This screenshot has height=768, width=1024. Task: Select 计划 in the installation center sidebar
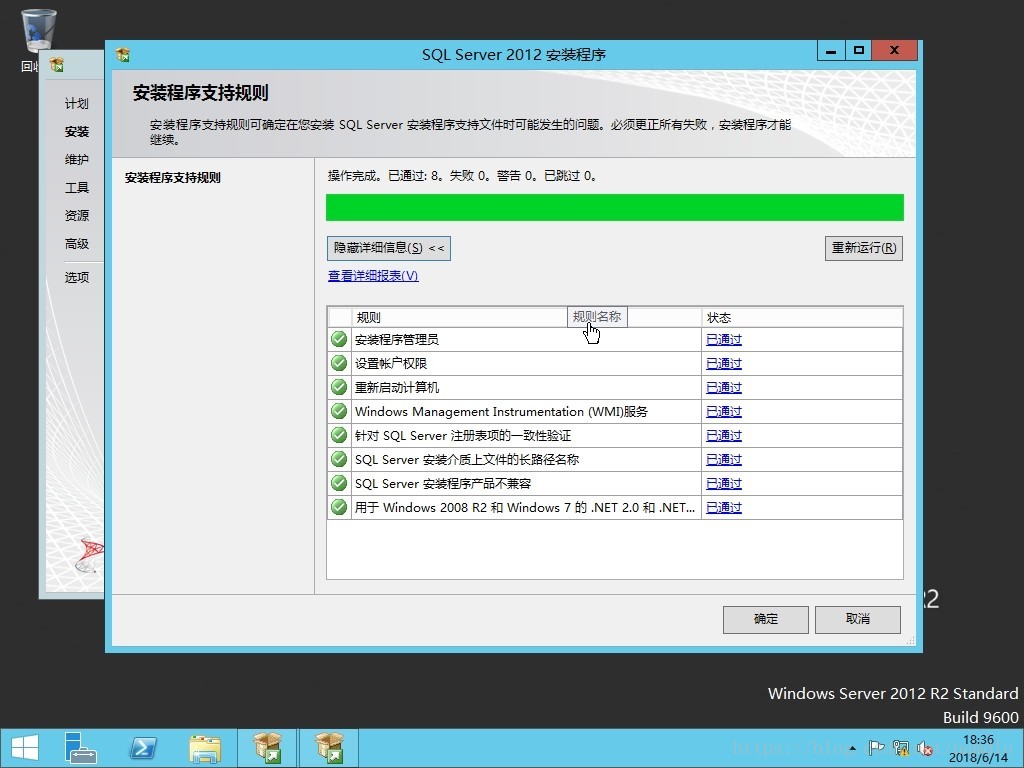[76, 103]
